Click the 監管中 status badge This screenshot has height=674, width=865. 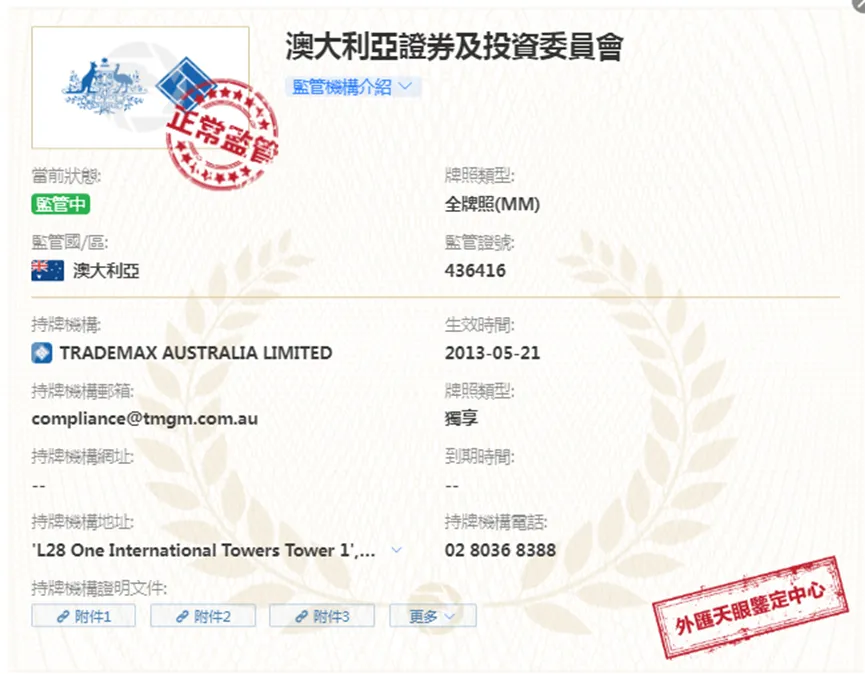click(x=61, y=204)
